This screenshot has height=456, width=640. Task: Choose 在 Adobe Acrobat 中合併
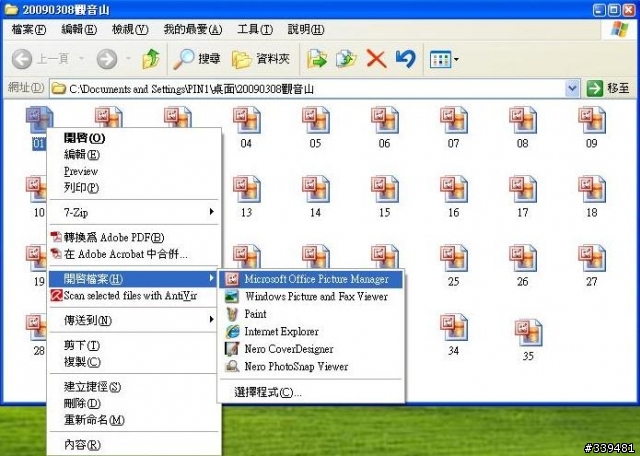click(135, 254)
